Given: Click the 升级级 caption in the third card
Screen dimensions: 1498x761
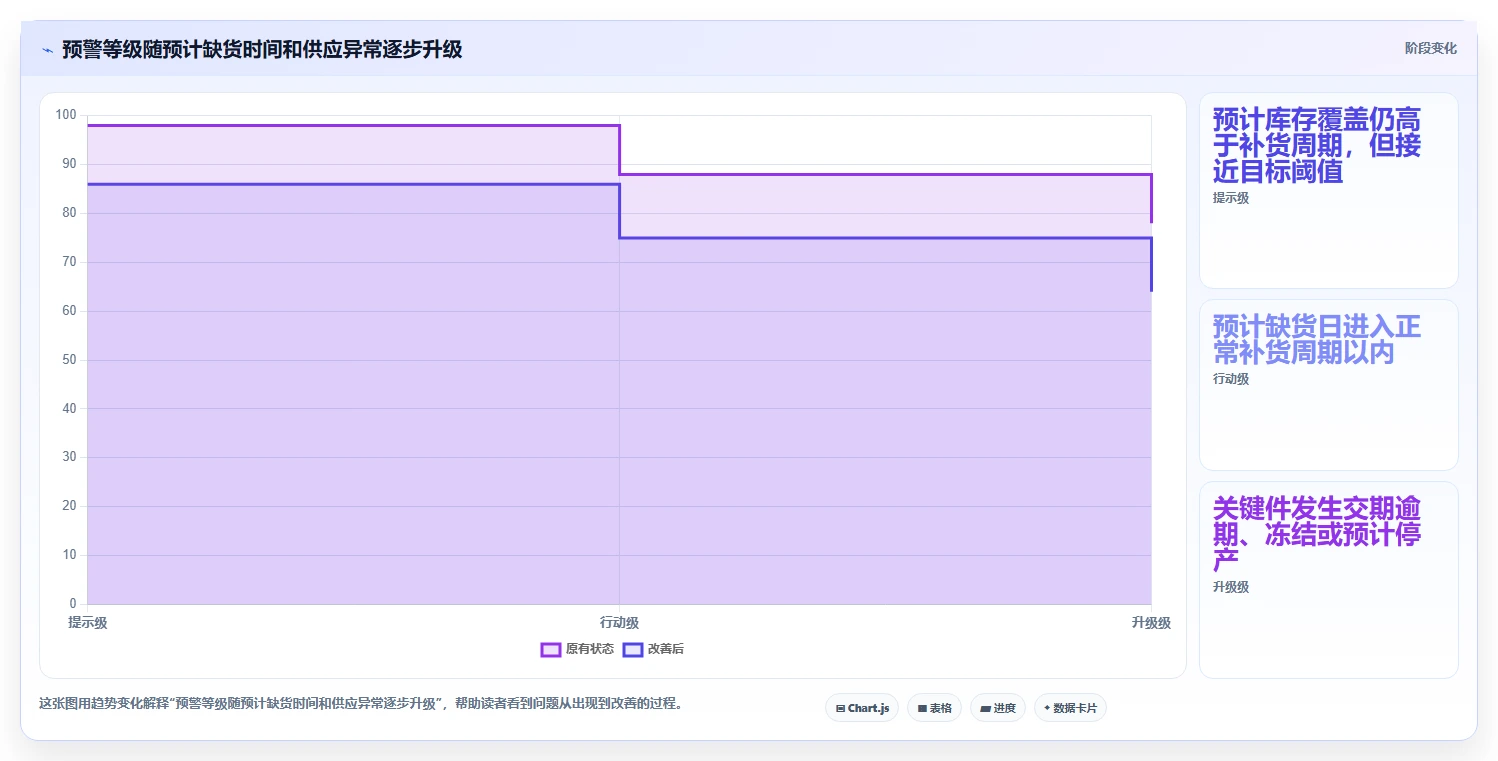Looking at the screenshot, I should click(x=1231, y=587).
